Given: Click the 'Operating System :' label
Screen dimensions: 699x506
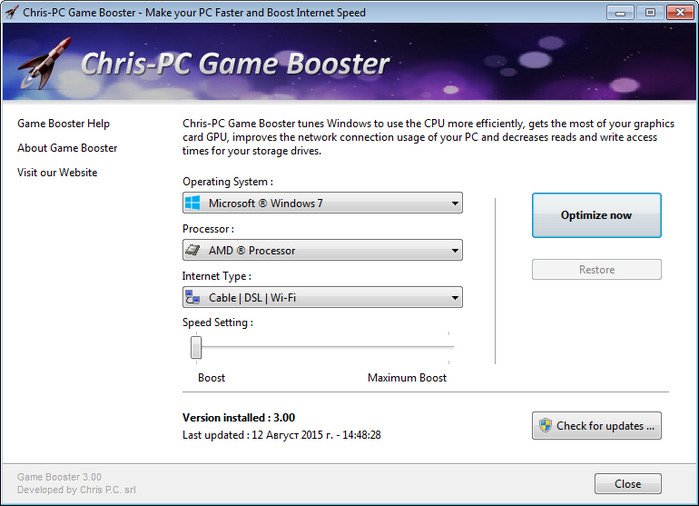Looking at the screenshot, I should (x=227, y=182).
